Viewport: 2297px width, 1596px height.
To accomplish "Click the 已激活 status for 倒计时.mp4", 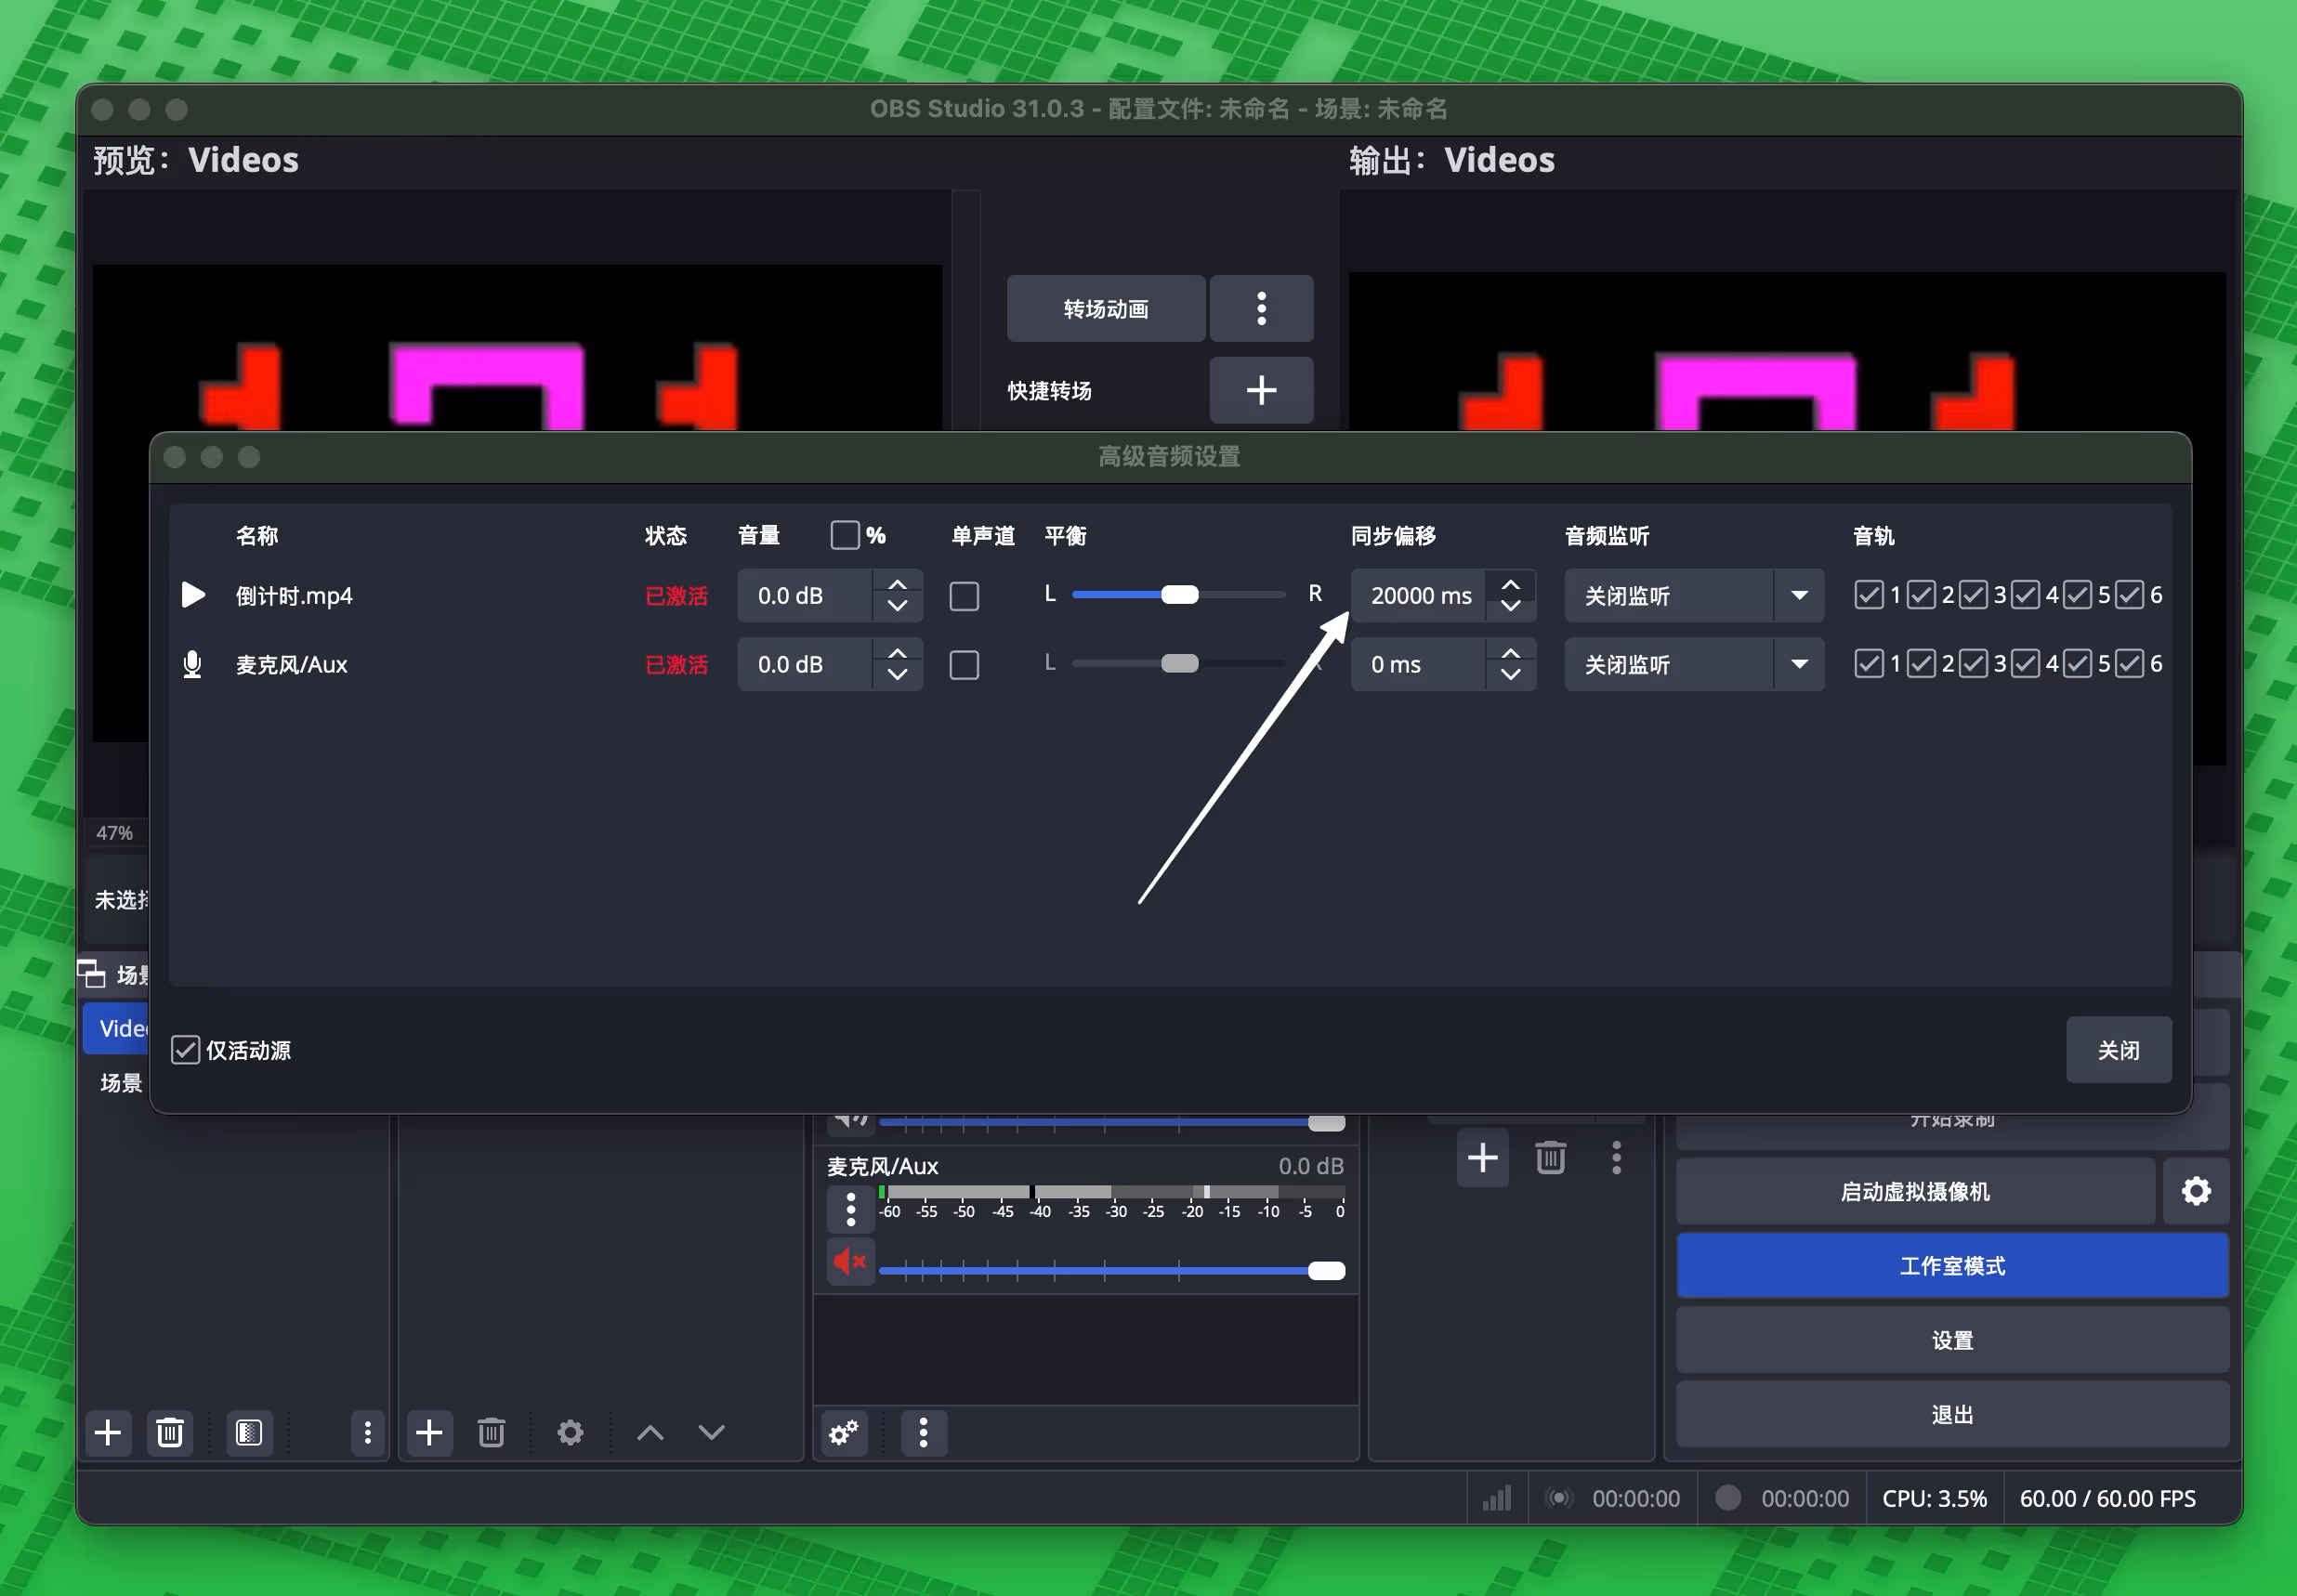I will (677, 596).
